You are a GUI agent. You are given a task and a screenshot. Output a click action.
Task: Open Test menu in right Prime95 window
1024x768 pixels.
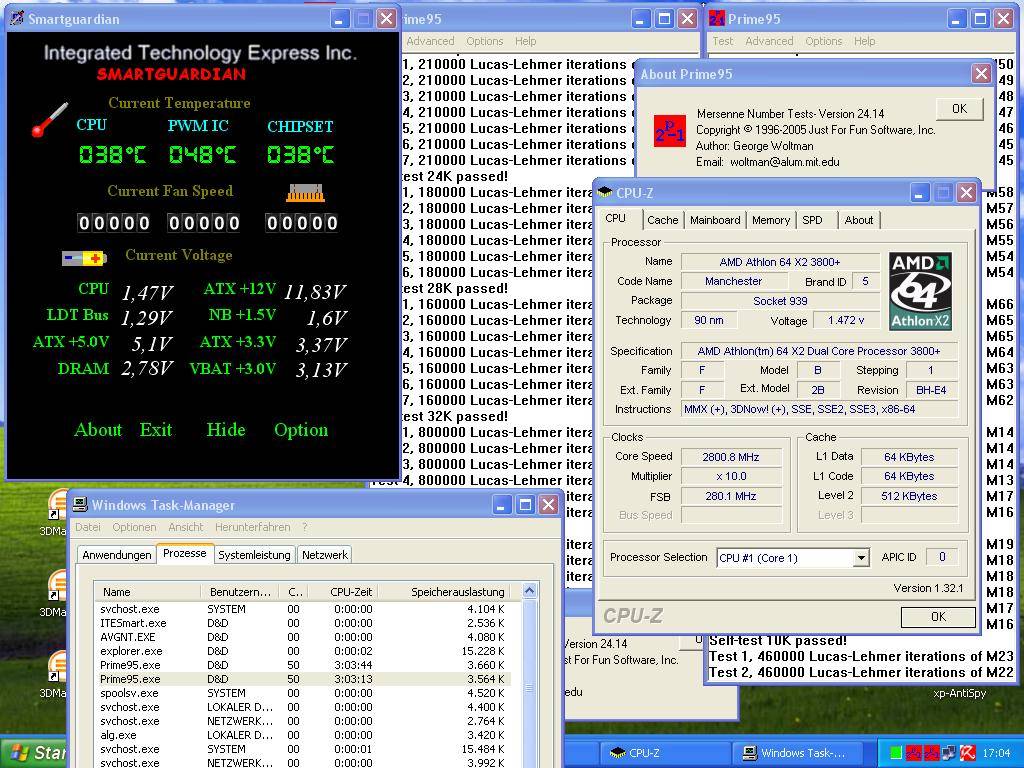pyautogui.click(x=722, y=40)
